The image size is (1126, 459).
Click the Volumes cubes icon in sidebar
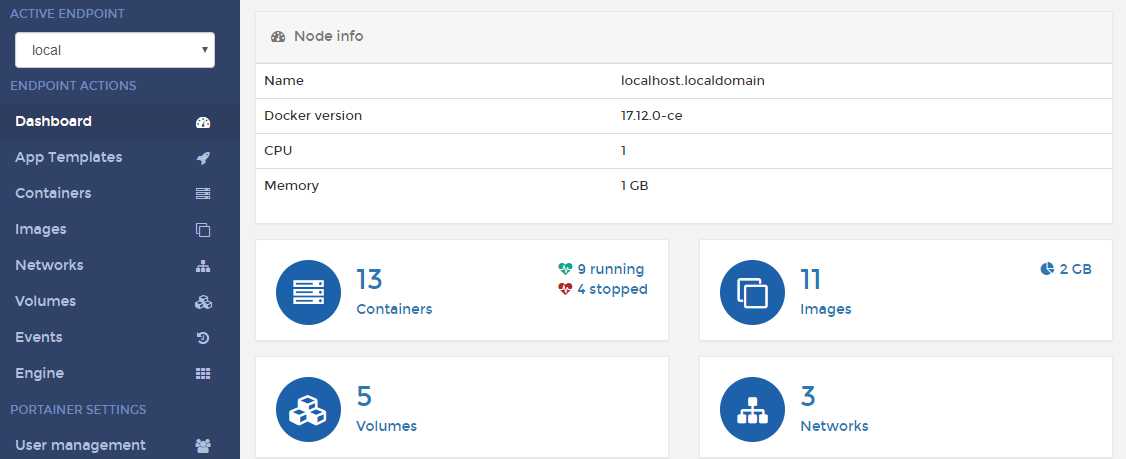[x=203, y=302]
